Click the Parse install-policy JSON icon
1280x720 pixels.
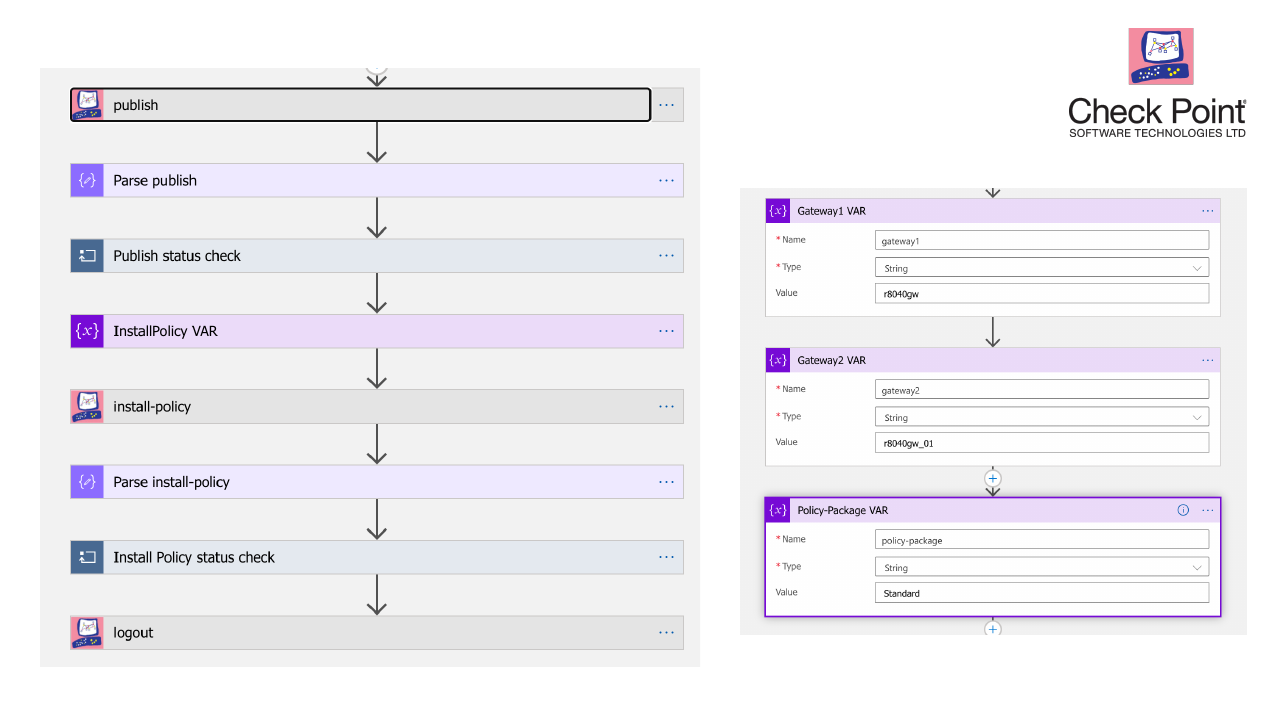pos(87,482)
